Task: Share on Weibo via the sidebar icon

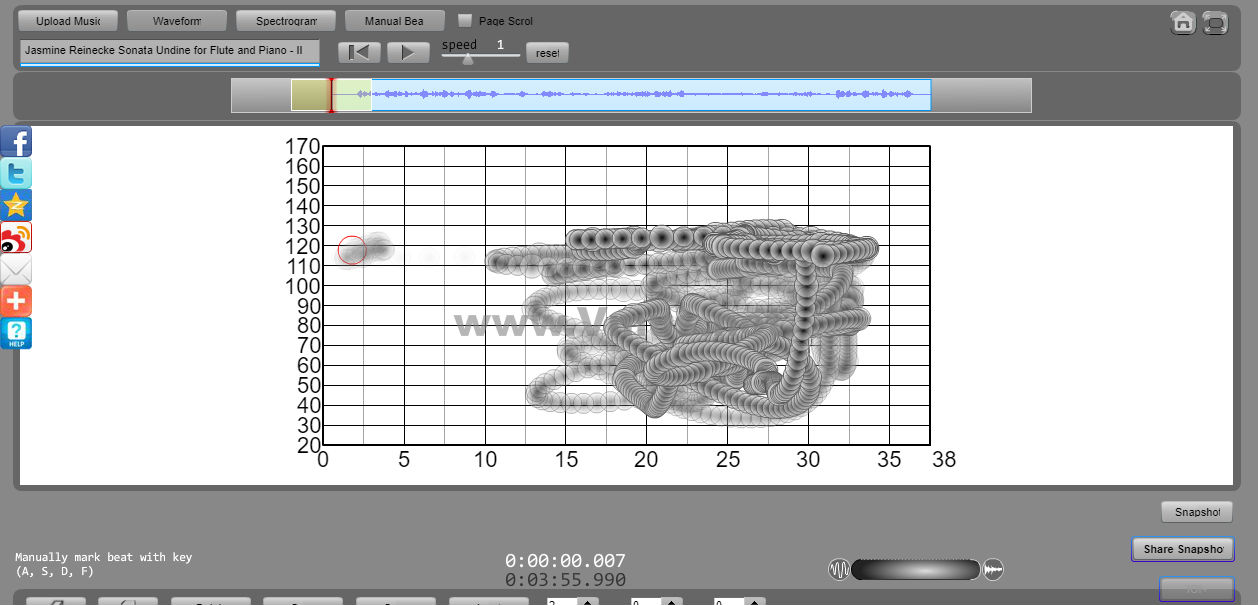Action: point(16,238)
